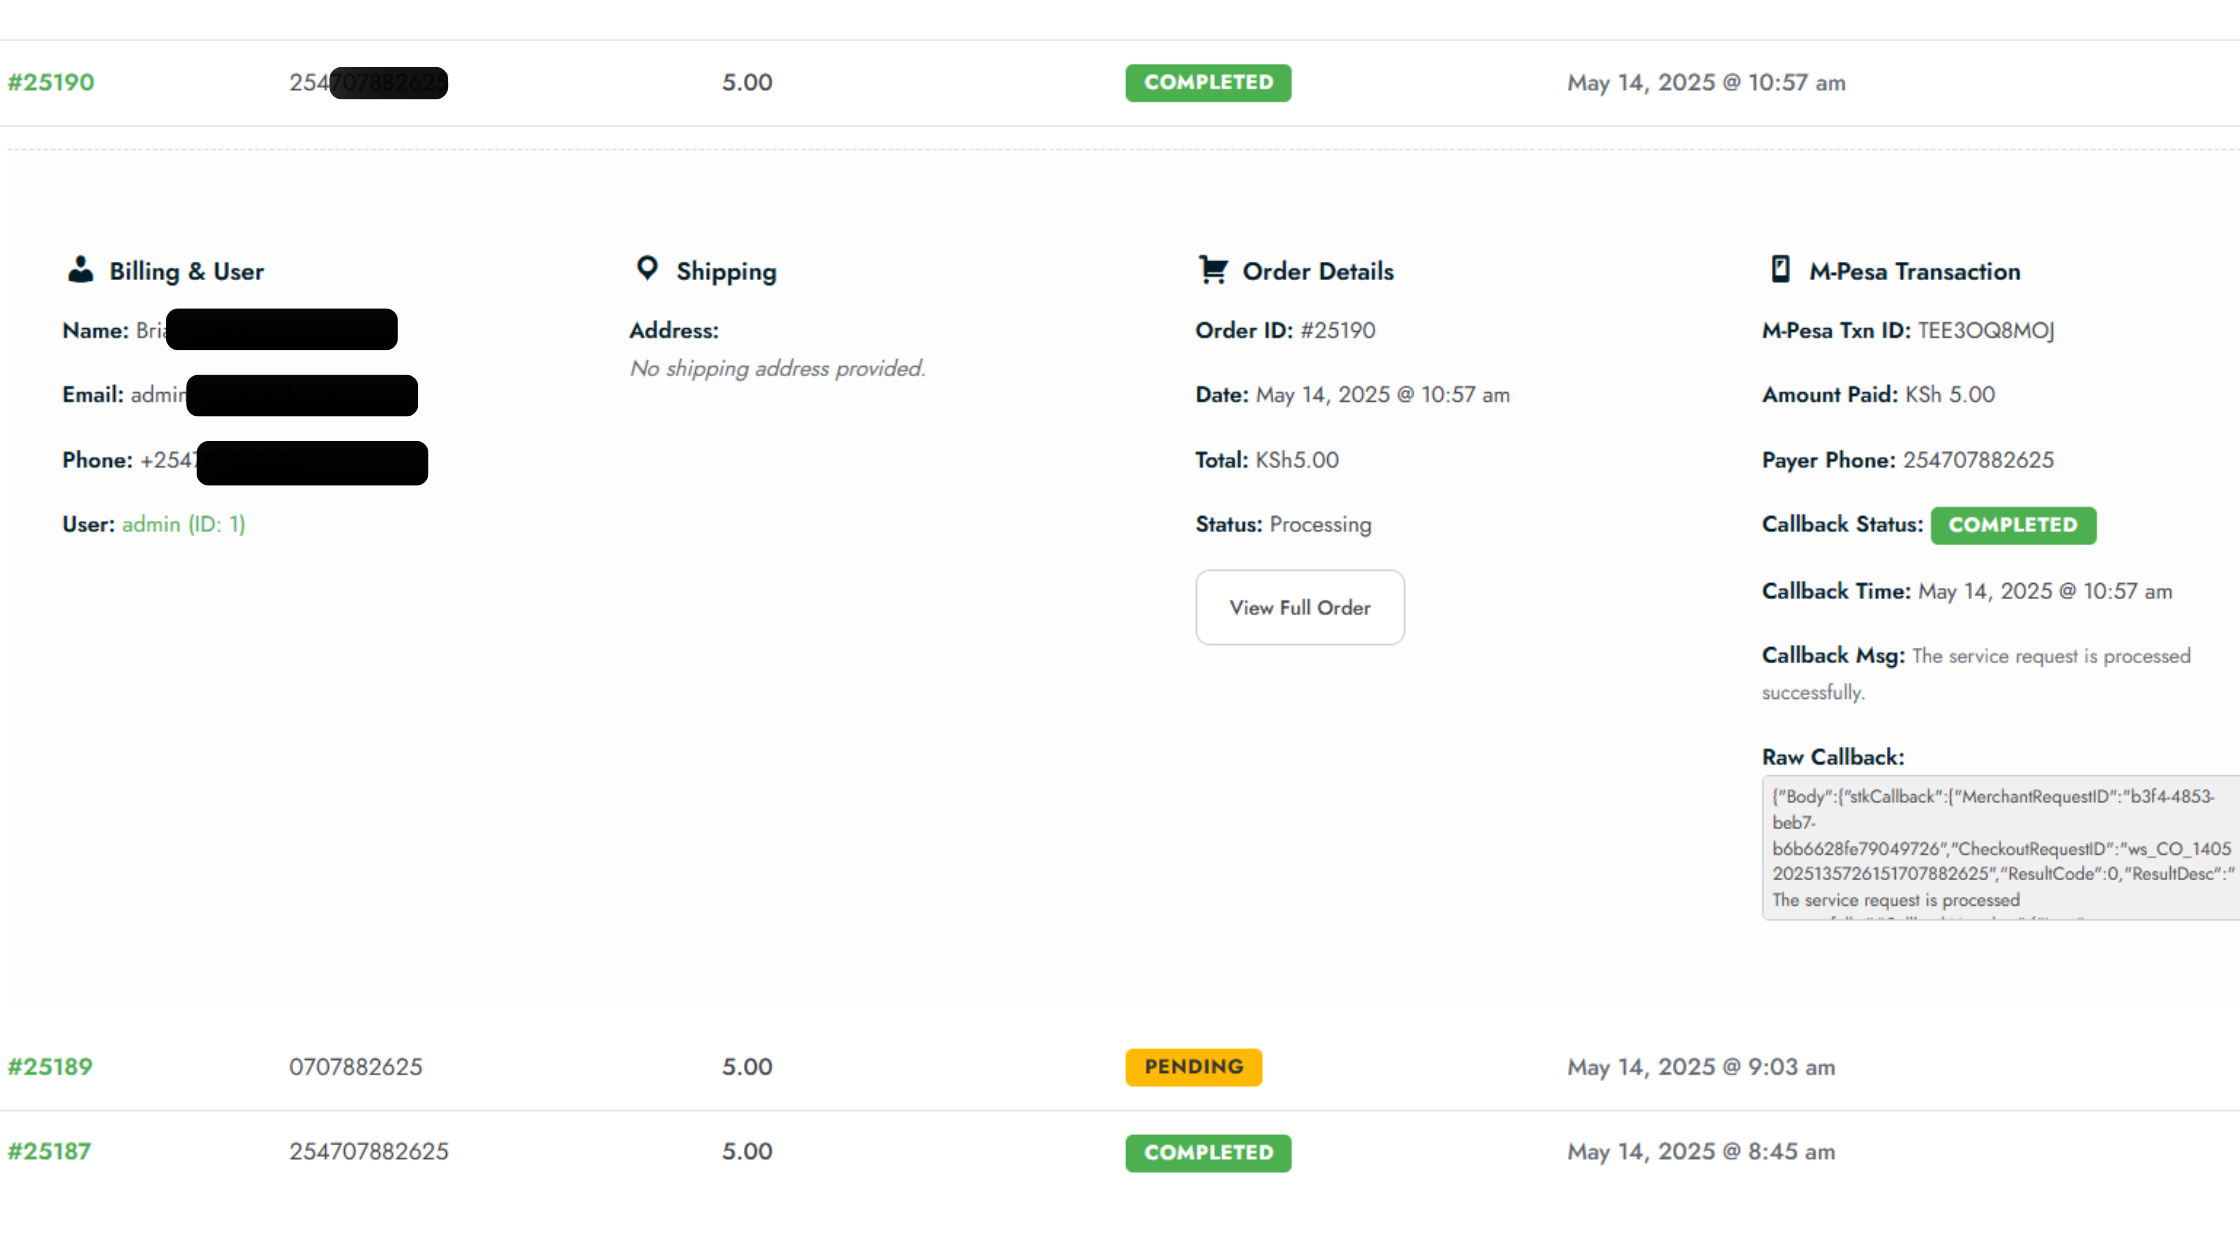Image resolution: width=2240 pixels, height=1260 pixels.
Task: Click date May 14, 2025 @ 9:03 am
Action: [x=1701, y=1066]
